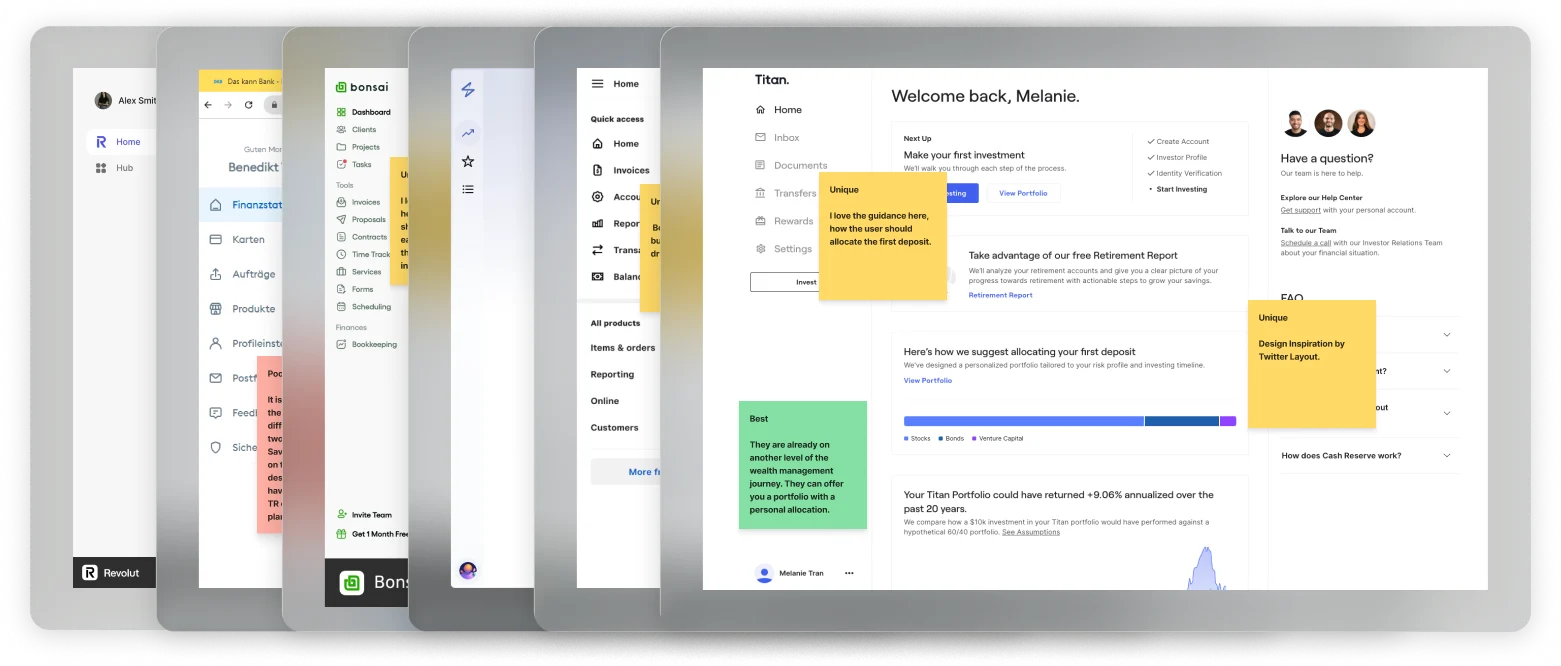Open Invoices in Bonsai Tools section

[x=358, y=202]
